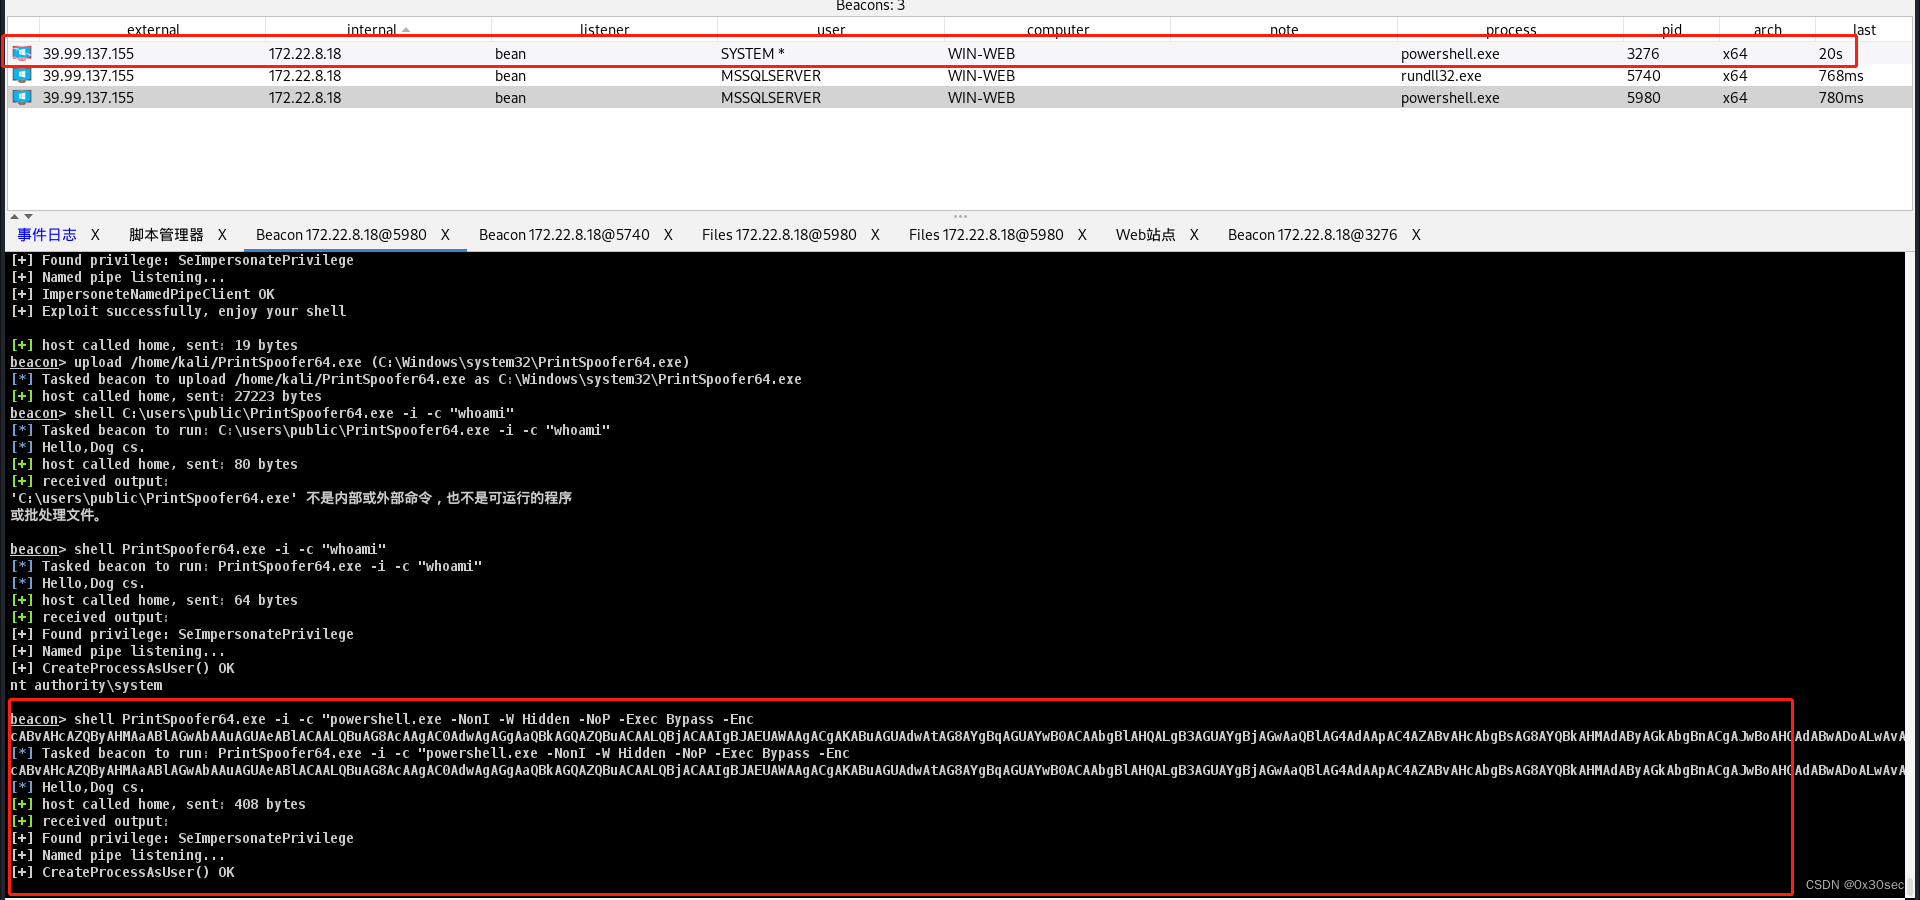Screen dimensions: 1920x900
Task: Sort beacons by external column header
Action: (x=153, y=30)
